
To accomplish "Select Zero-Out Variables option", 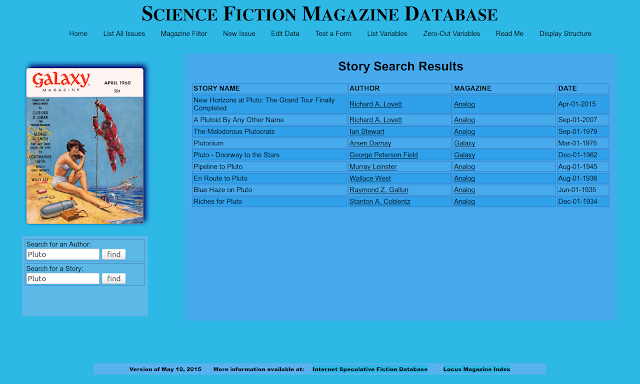I will click(x=451, y=33).
